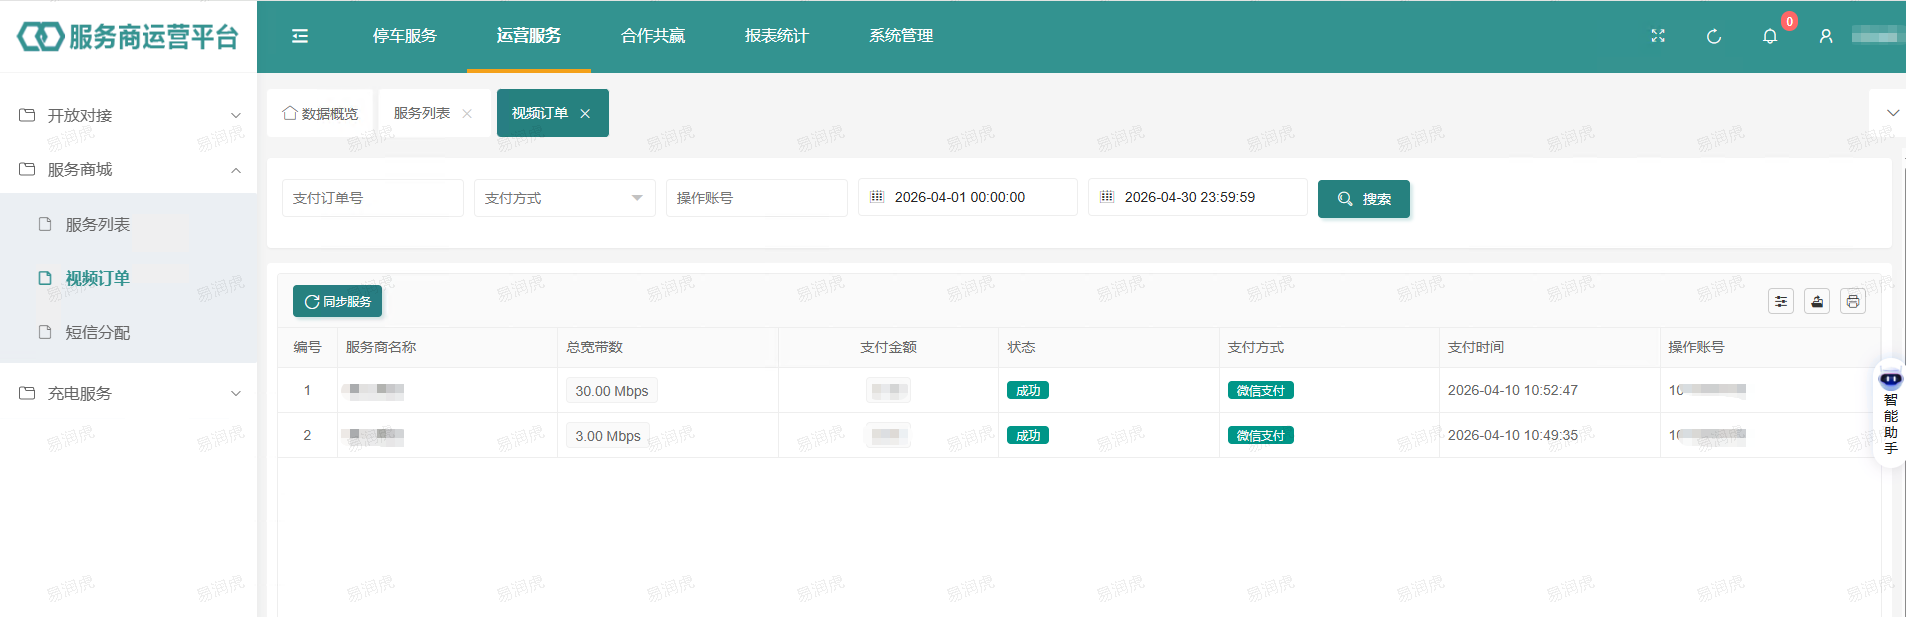The width and height of the screenshot is (1906, 617).
Task: Click the print table icon
Action: pos(1852,301)
